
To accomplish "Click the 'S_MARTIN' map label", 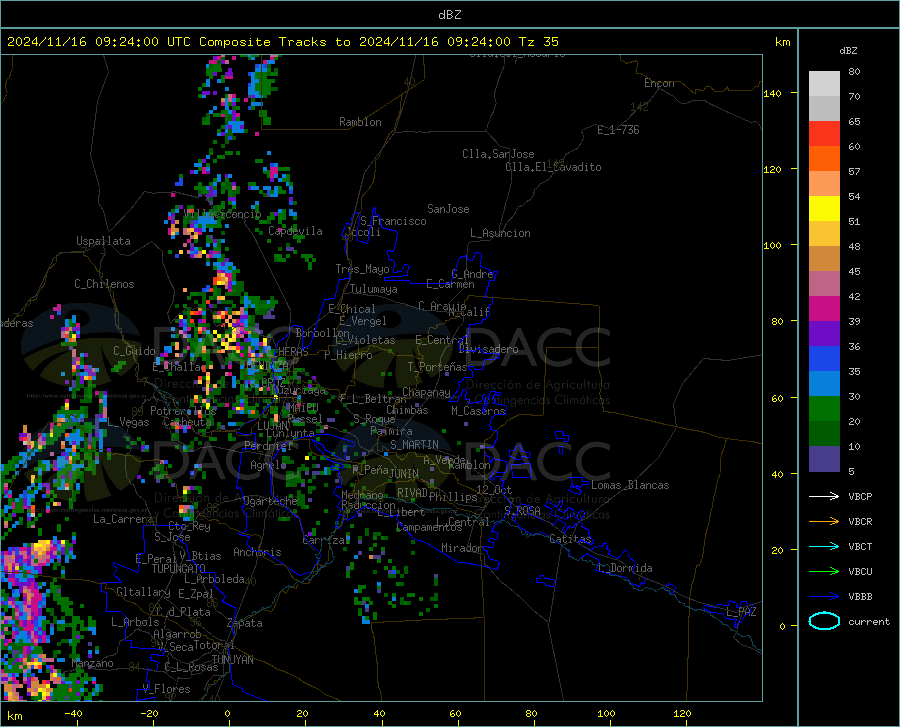I will coord(414,445).
